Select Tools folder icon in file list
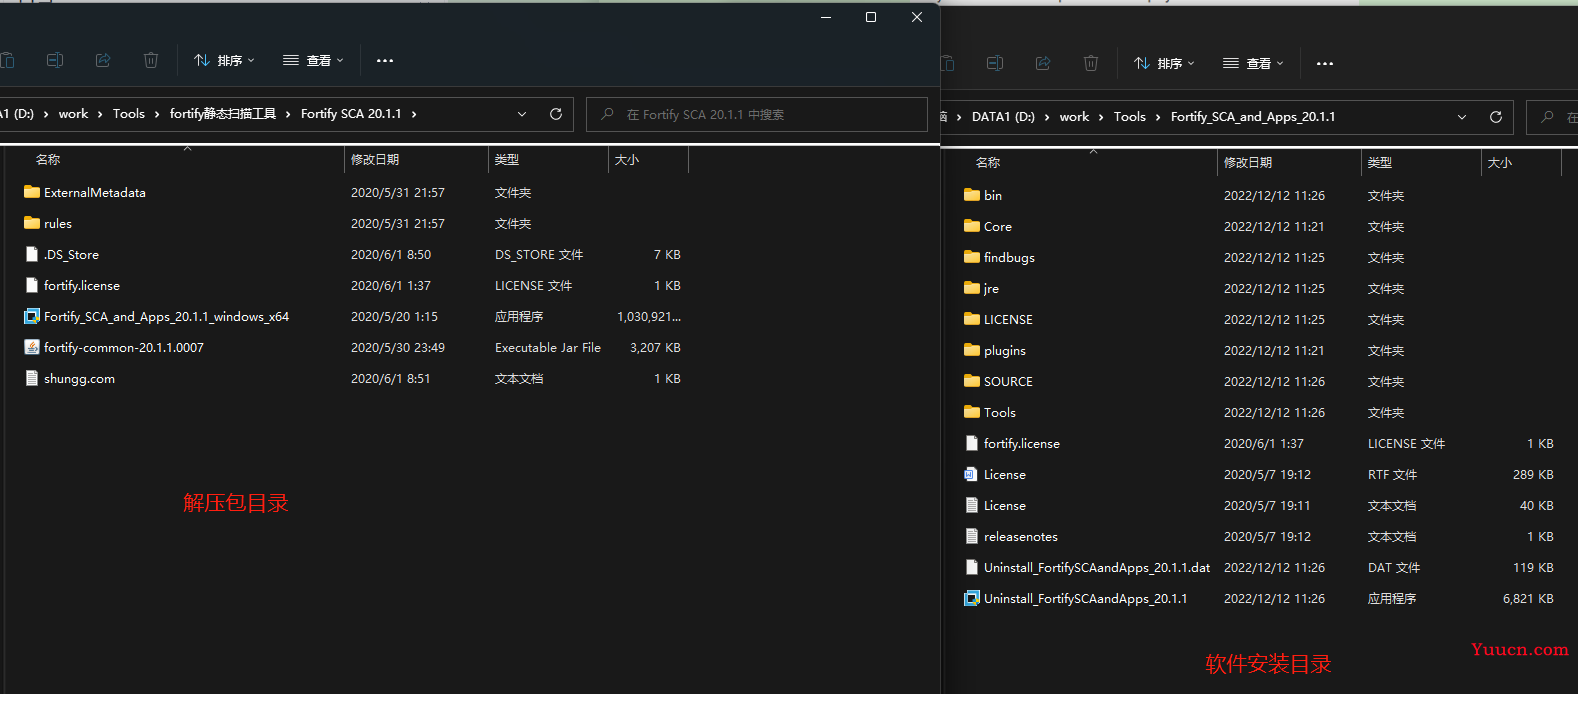The width and height of the screenshot is (1581, 704). (x=972, y=412)
